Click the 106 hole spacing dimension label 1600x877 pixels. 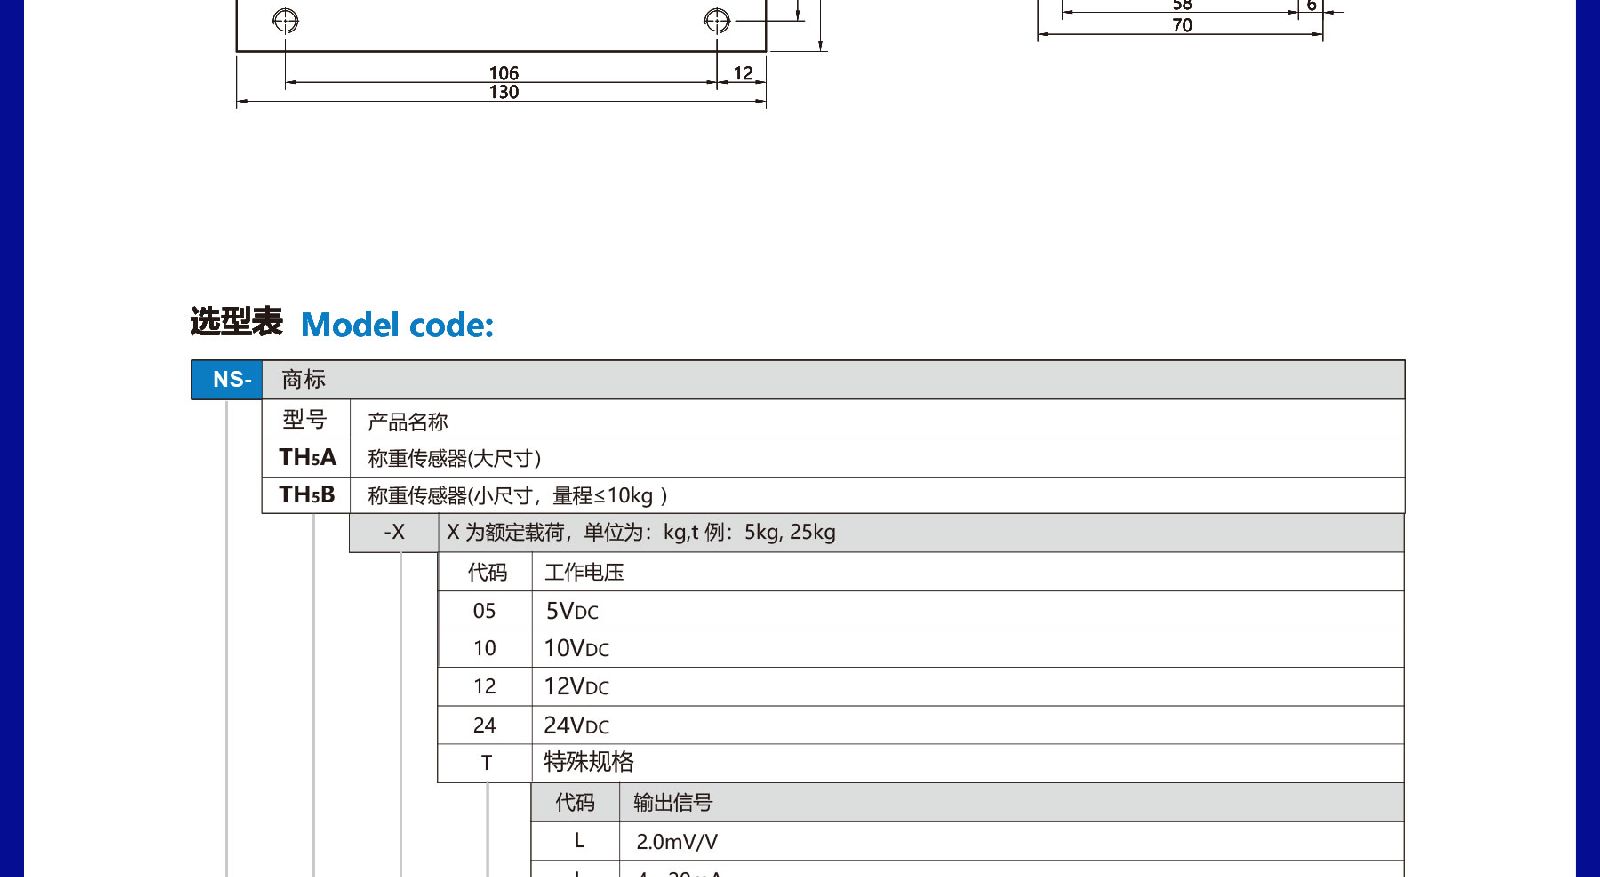(504, 73)
